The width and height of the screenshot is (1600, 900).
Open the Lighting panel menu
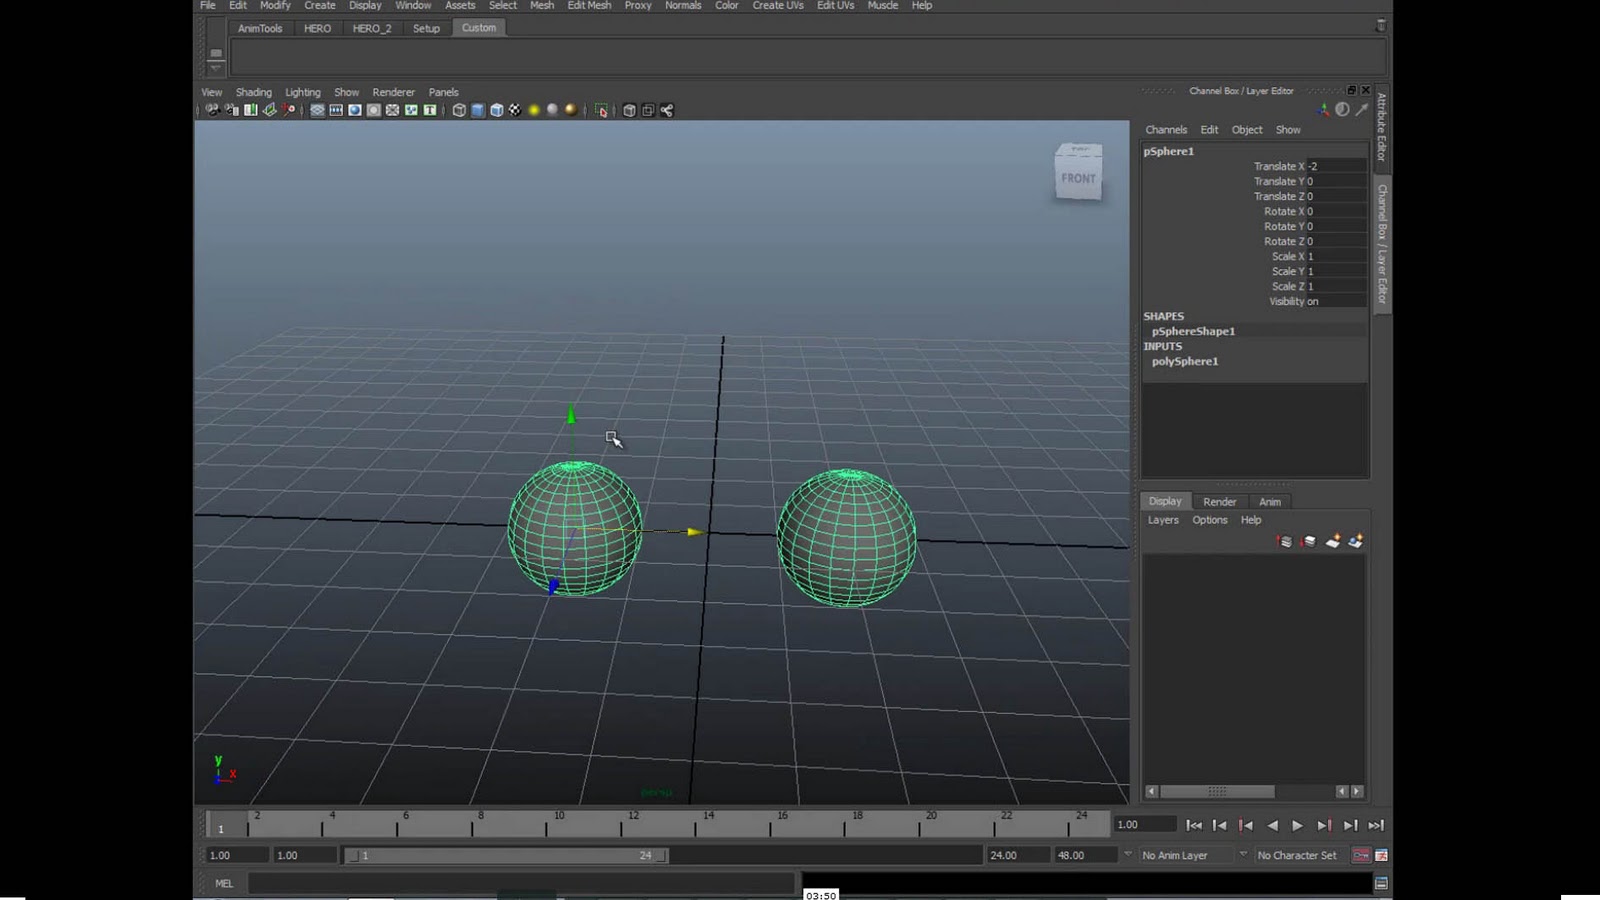click(x=302, y=92)
